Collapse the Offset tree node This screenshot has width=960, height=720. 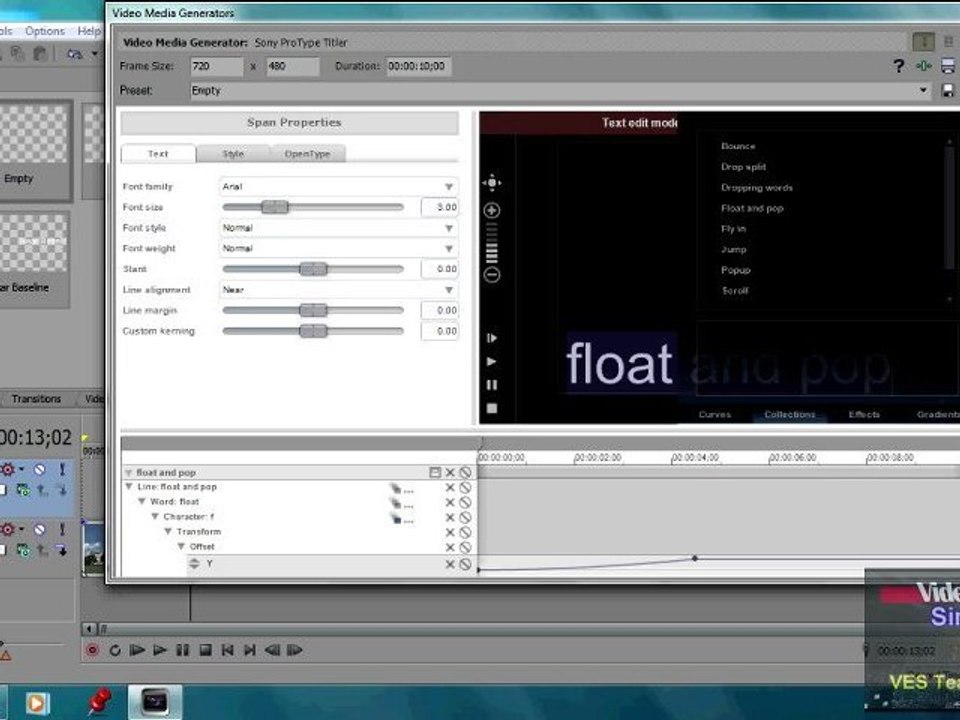[181, 546]
